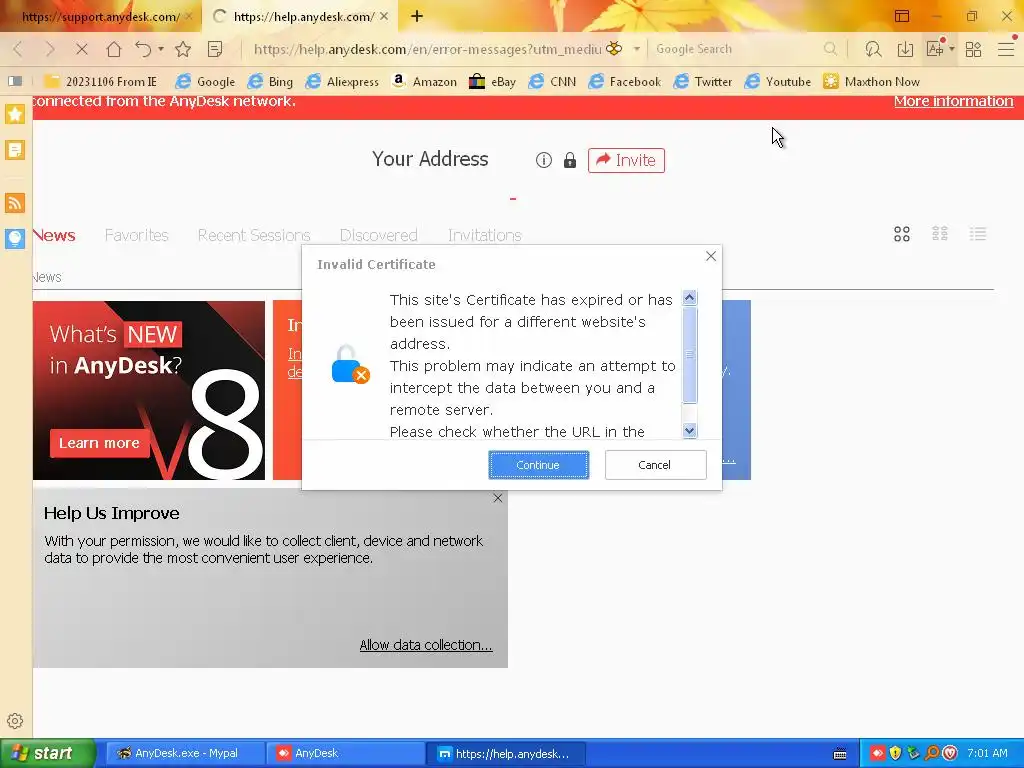
Task: Open a new tab with plus button
Action: click(417, 16)
